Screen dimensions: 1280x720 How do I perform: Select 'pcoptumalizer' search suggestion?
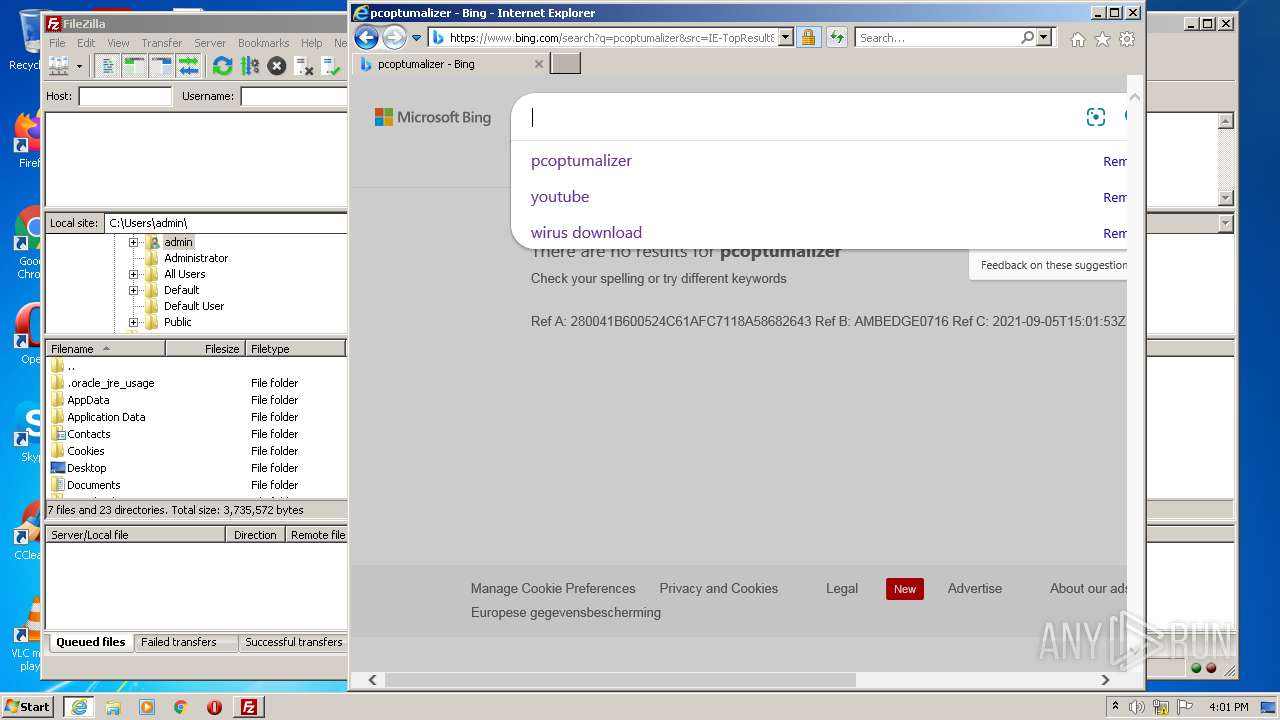(x=581, y=161)
